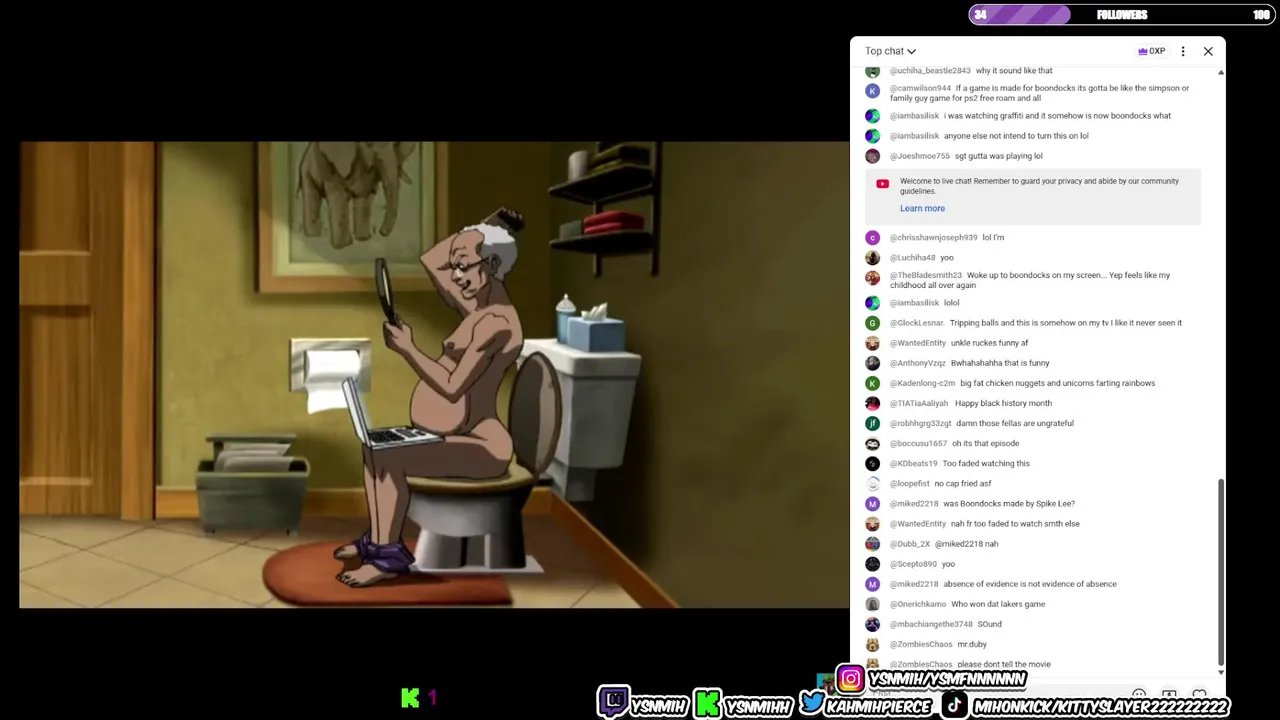Click the heart reaction icon in chat
This screenshot has width=1280, height=720.
tap(1199, 695)
